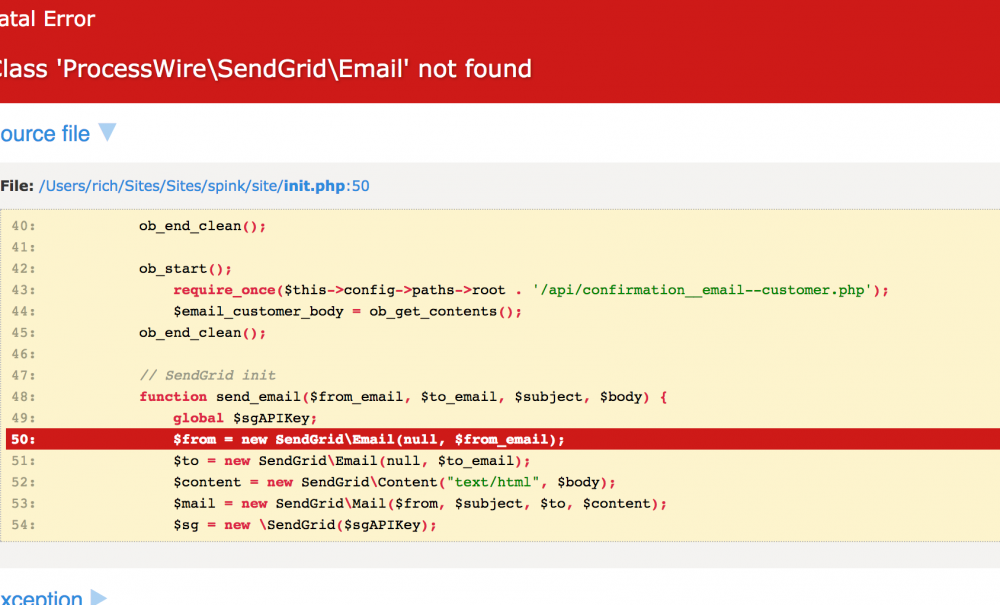Click the '// SendGrid init' comment
The image size is (1000, 605).
pyautogui.click(x=207, y=376)
